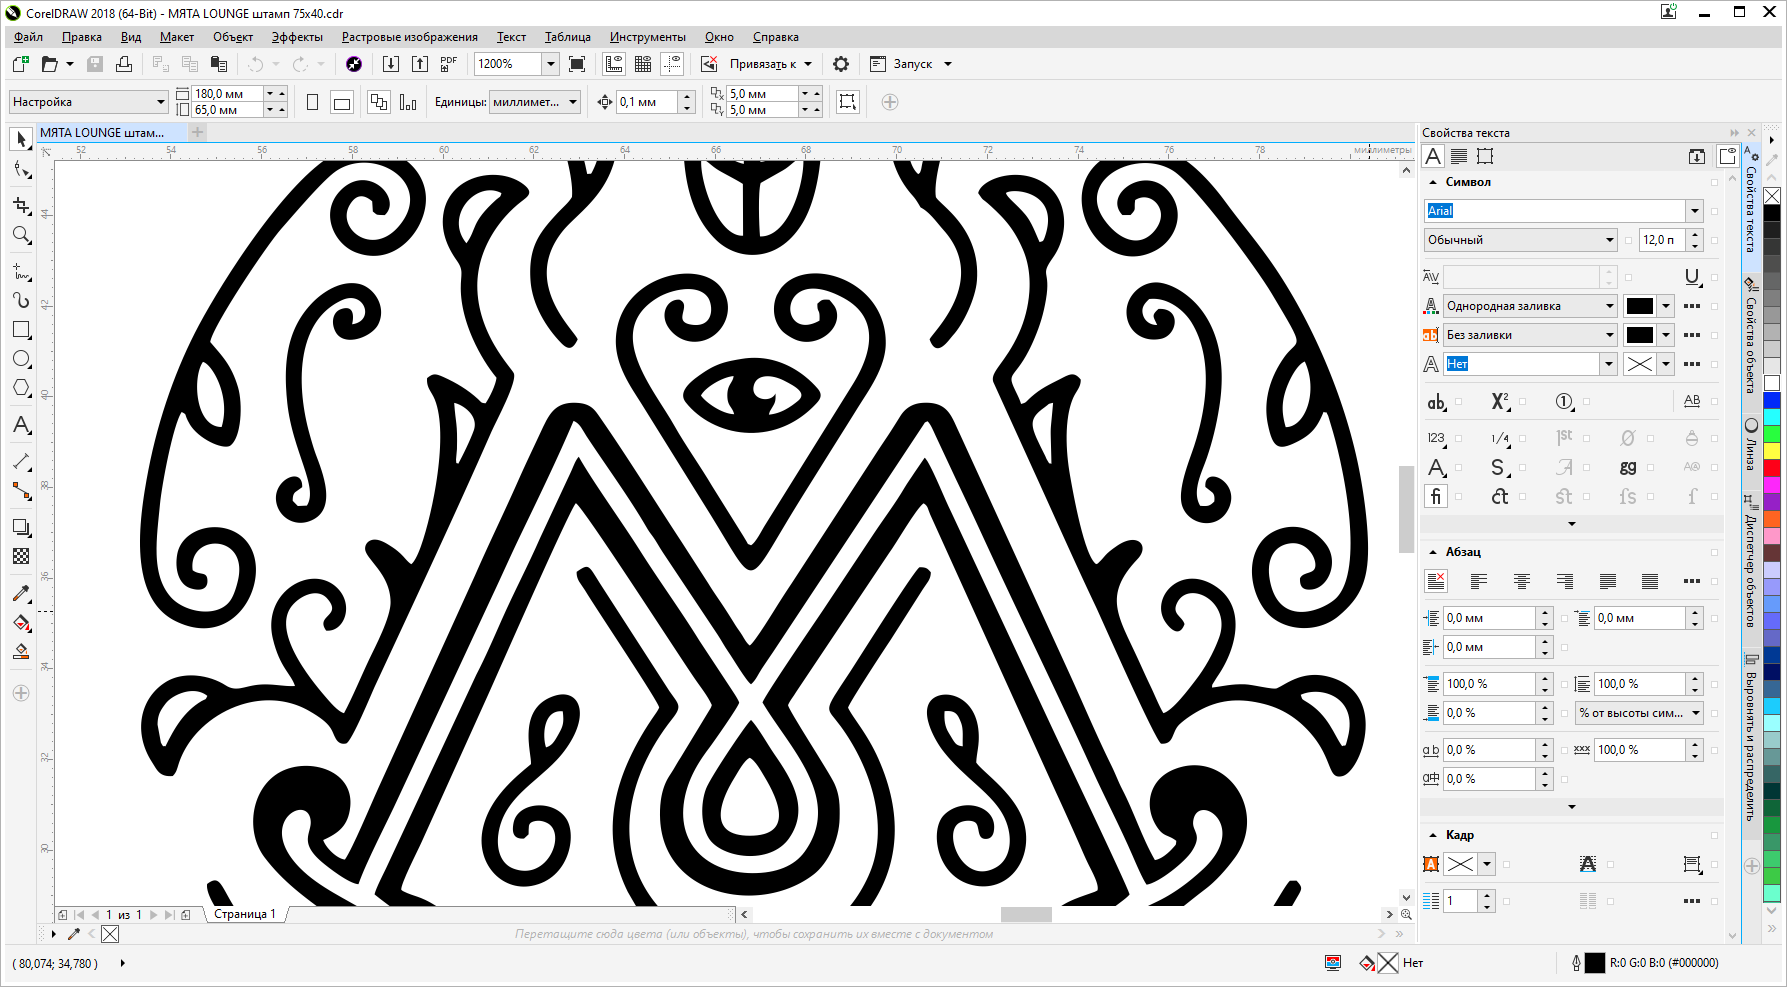
Task: Click the black text fill color swatch
Action: point(1640,306)
